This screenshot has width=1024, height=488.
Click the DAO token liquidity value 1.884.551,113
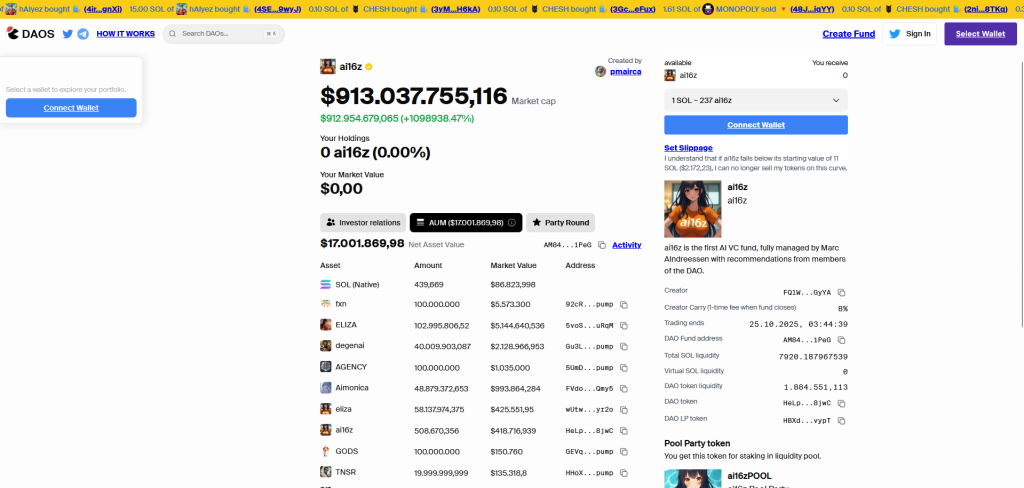click(816, 387)
